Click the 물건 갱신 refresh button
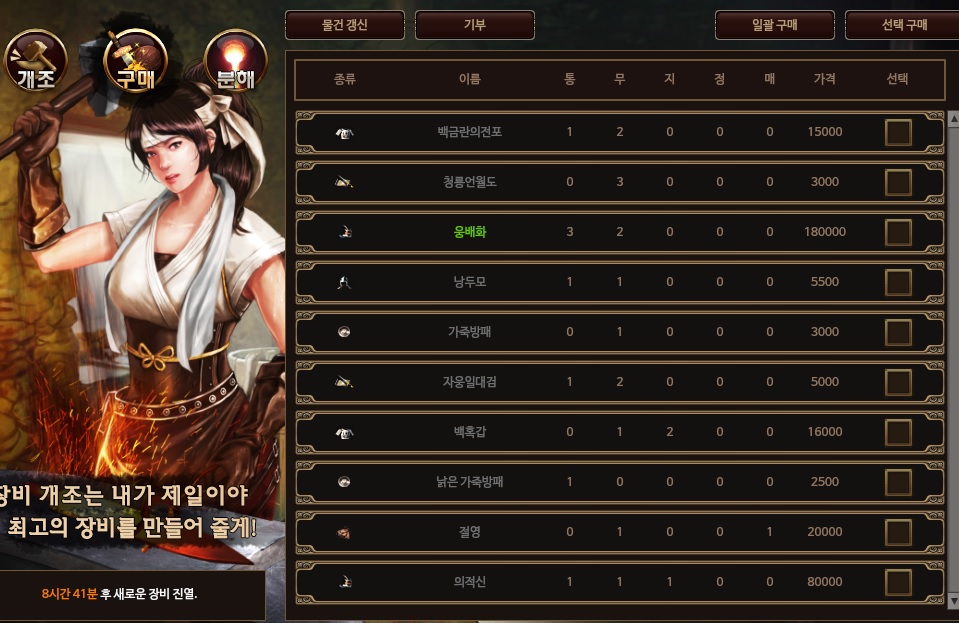 click(x=344, y=25)
